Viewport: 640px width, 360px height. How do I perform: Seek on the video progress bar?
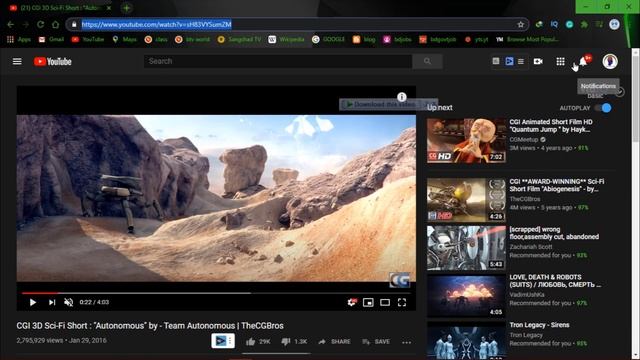(216, 293)
